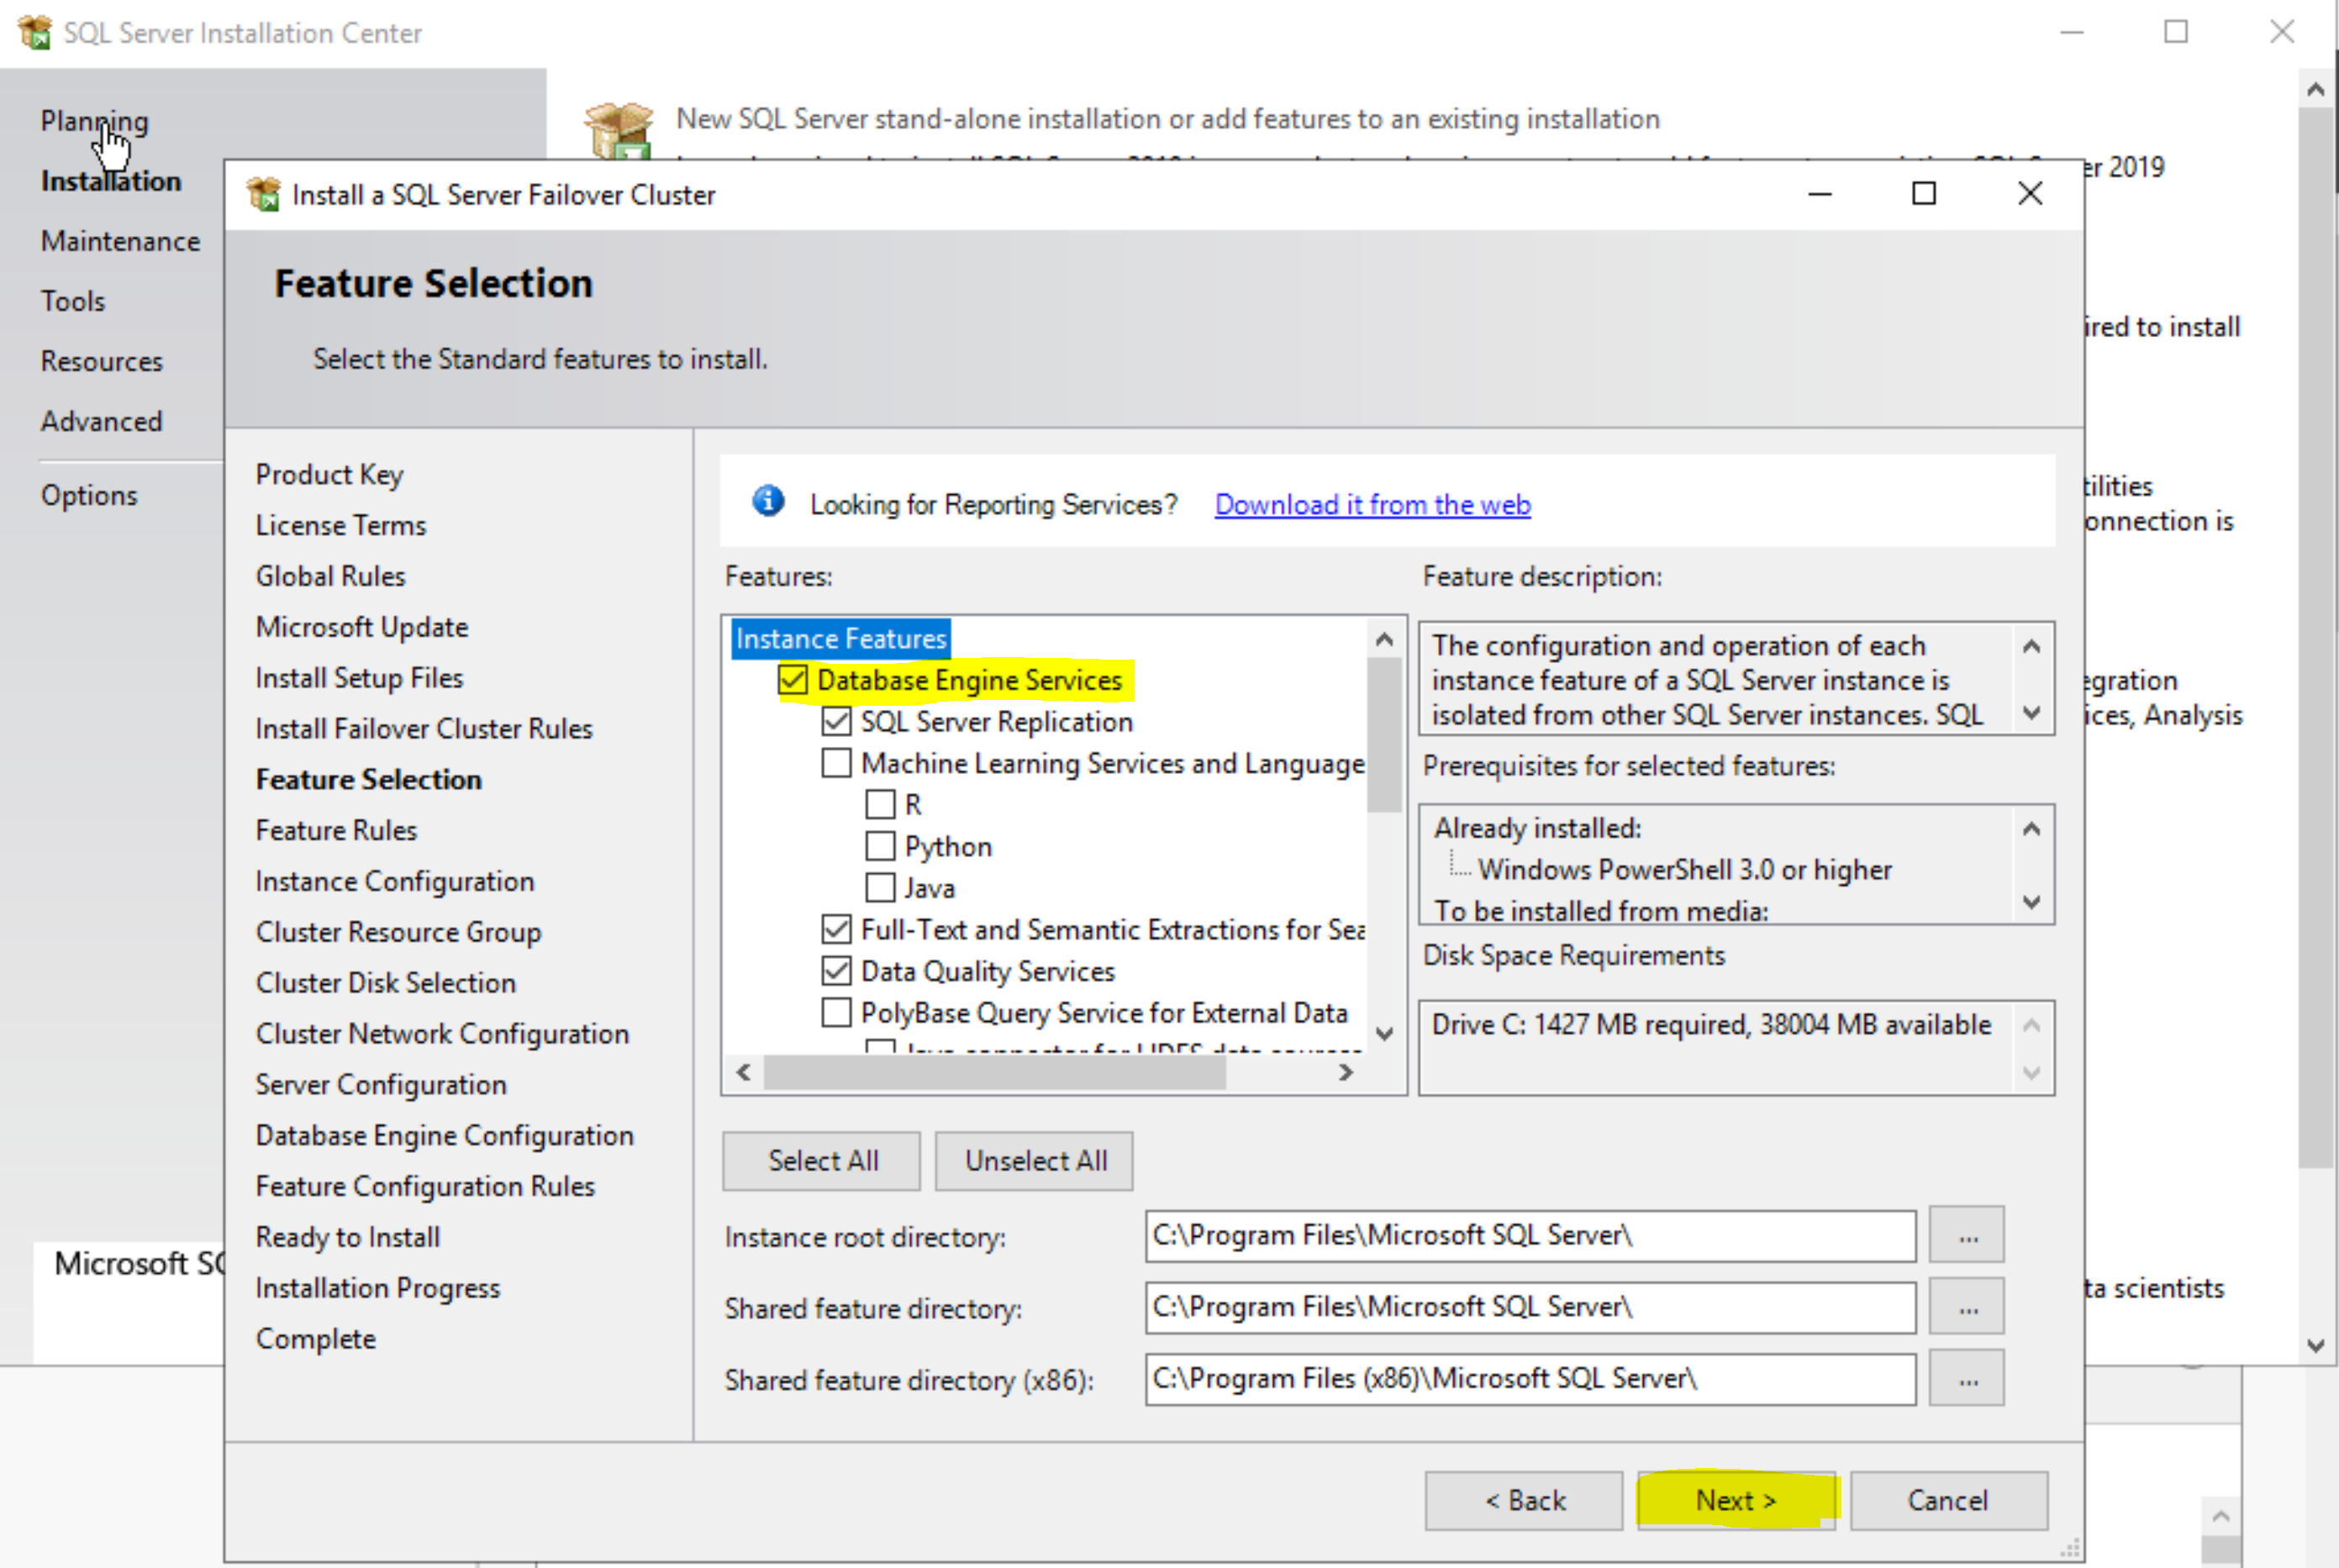Click the Microsoft Update step
2339x1568 pixels.
(x=361, y=627)
